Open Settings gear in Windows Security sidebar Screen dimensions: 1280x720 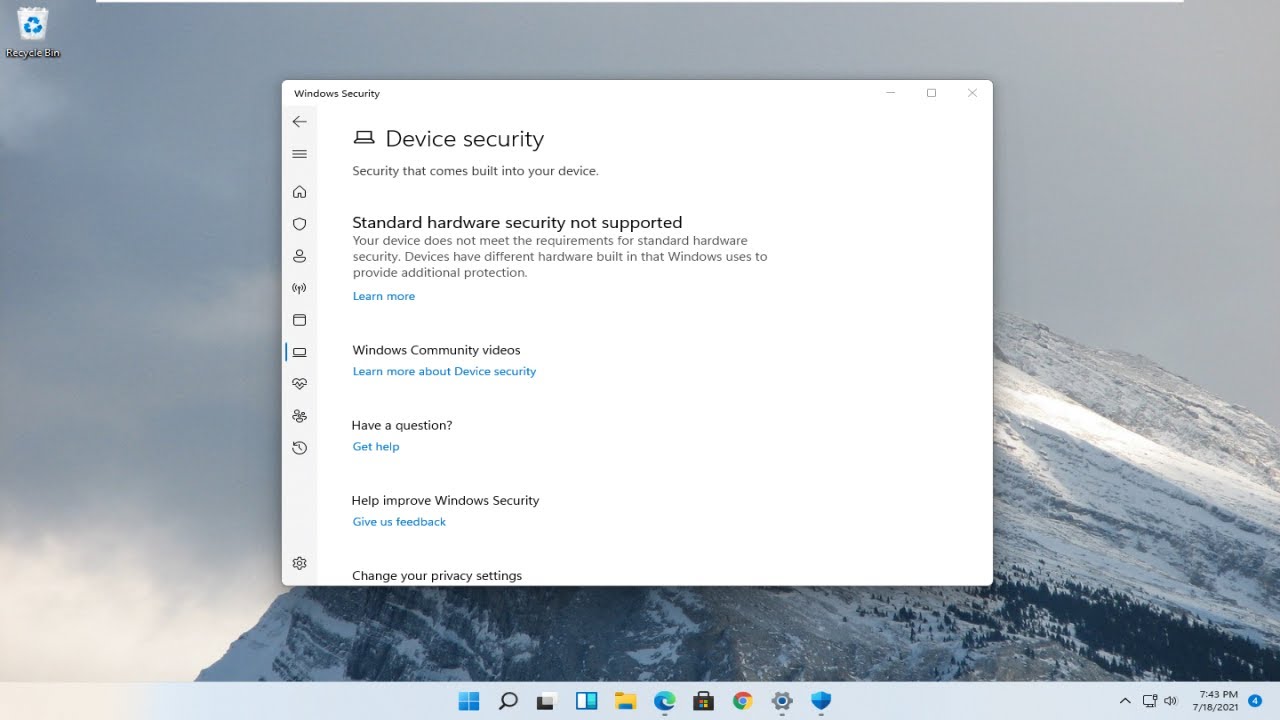click(x=299, y=563)
